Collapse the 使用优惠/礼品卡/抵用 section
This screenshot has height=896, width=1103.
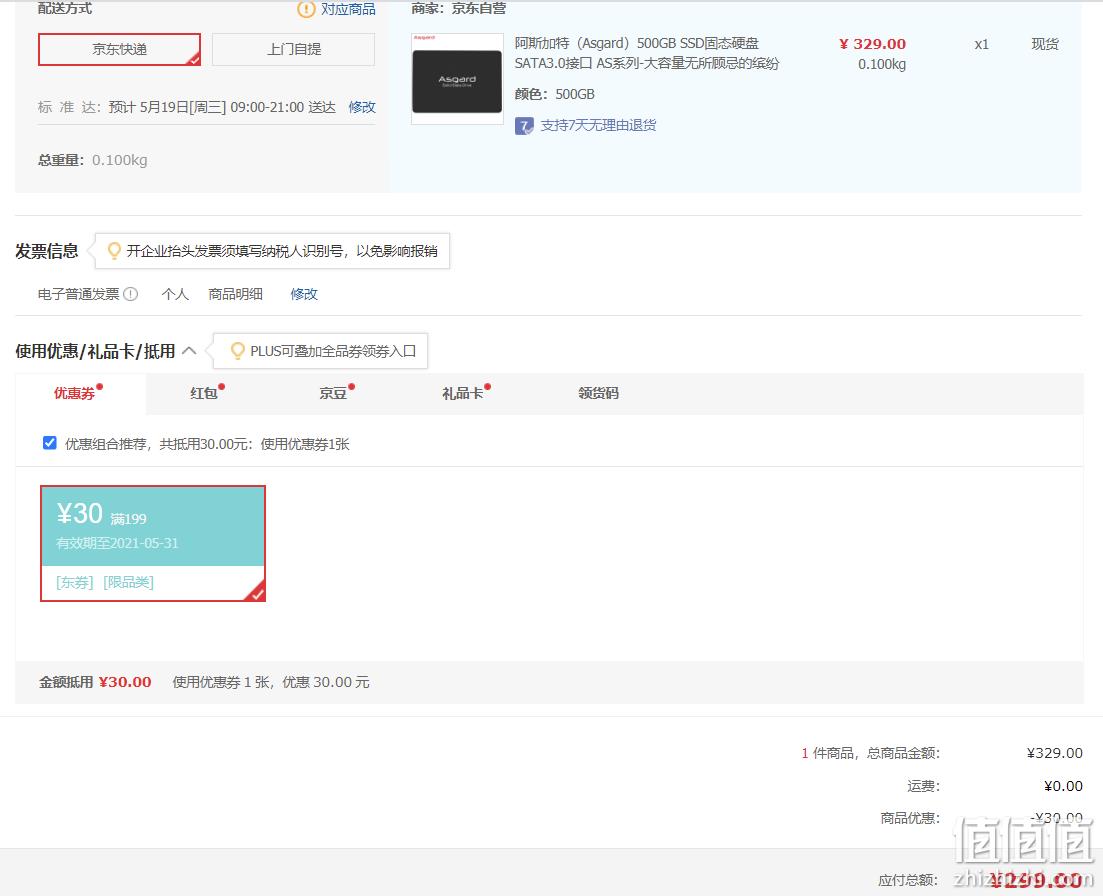(x=189, y=350)
